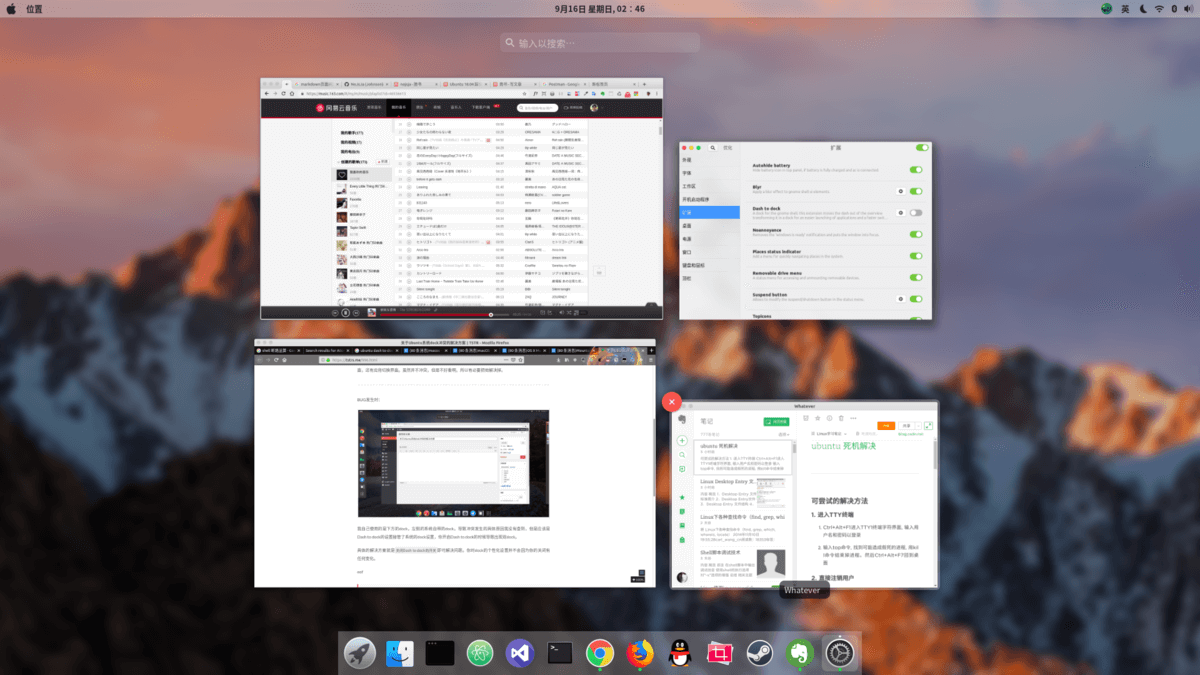The height and width of the screenshot is (675, 1200).
Task: Open the Terminal dock icon
Action: (x=560, y=653)
